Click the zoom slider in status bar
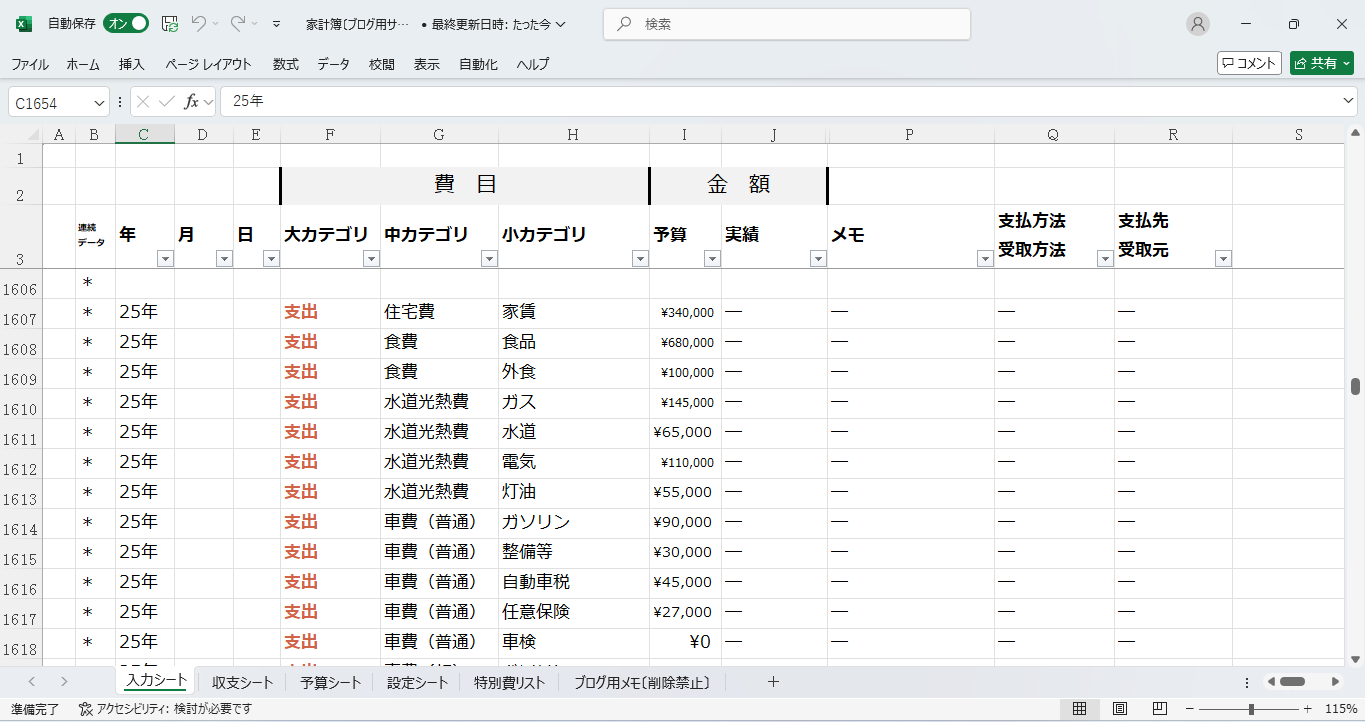The height and width of the screenshot is (722, 1365). pos(1250,709)
